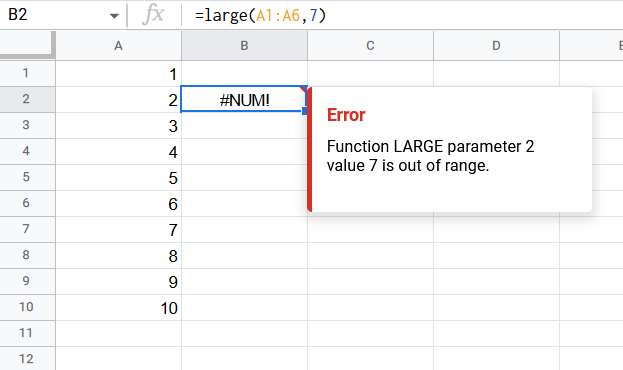Click cell B2 showing #NUM! error
Screen dimensions: 623x370
[244, 99]
